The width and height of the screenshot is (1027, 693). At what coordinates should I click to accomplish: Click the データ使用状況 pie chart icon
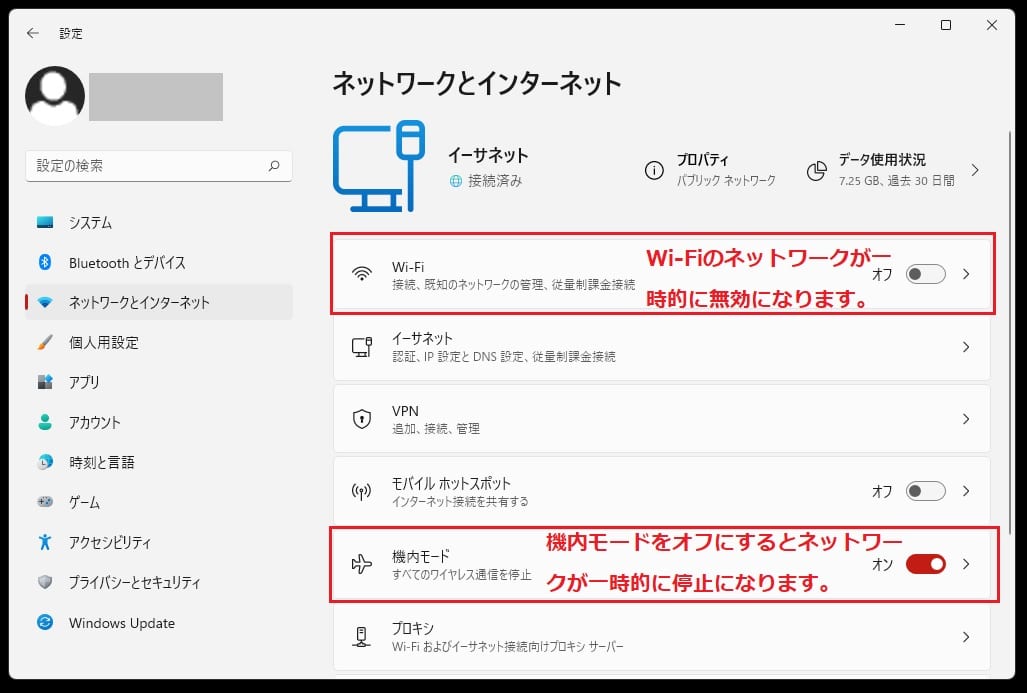[x=816, y=170]
